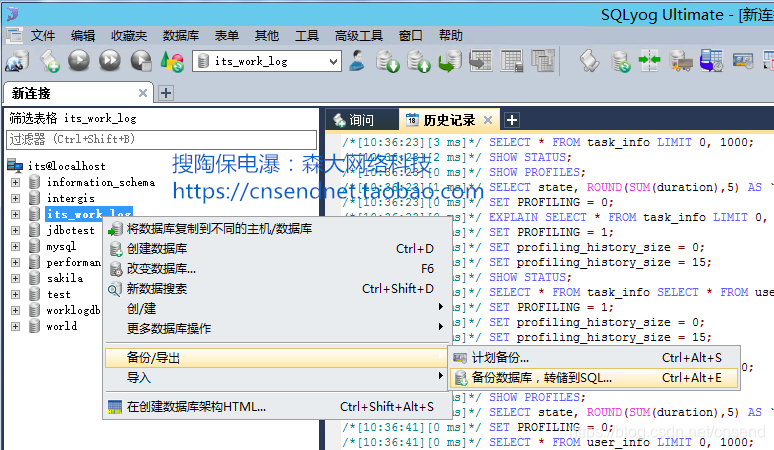Open the 编辑 menu
Viewport: 774px width, 450px height.
(82, 36)
